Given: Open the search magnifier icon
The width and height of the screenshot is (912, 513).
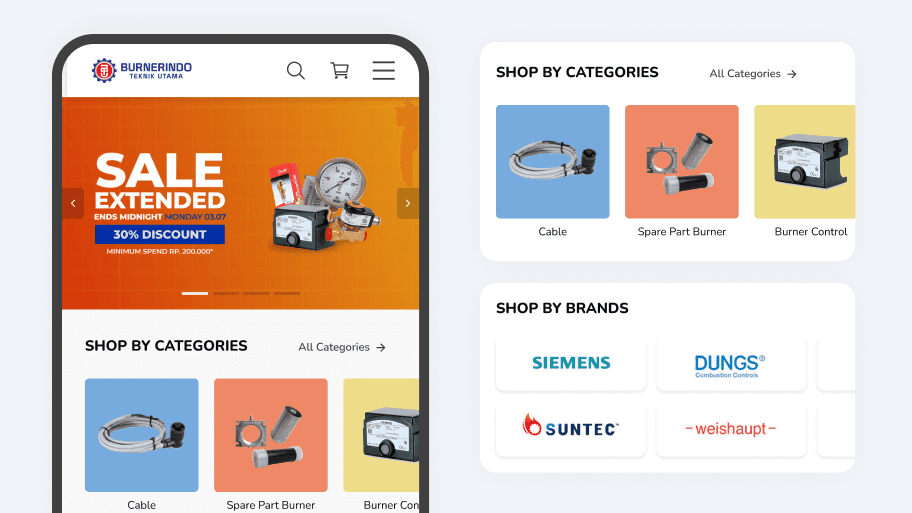Looking at the screenshot, I should [295, 70].
